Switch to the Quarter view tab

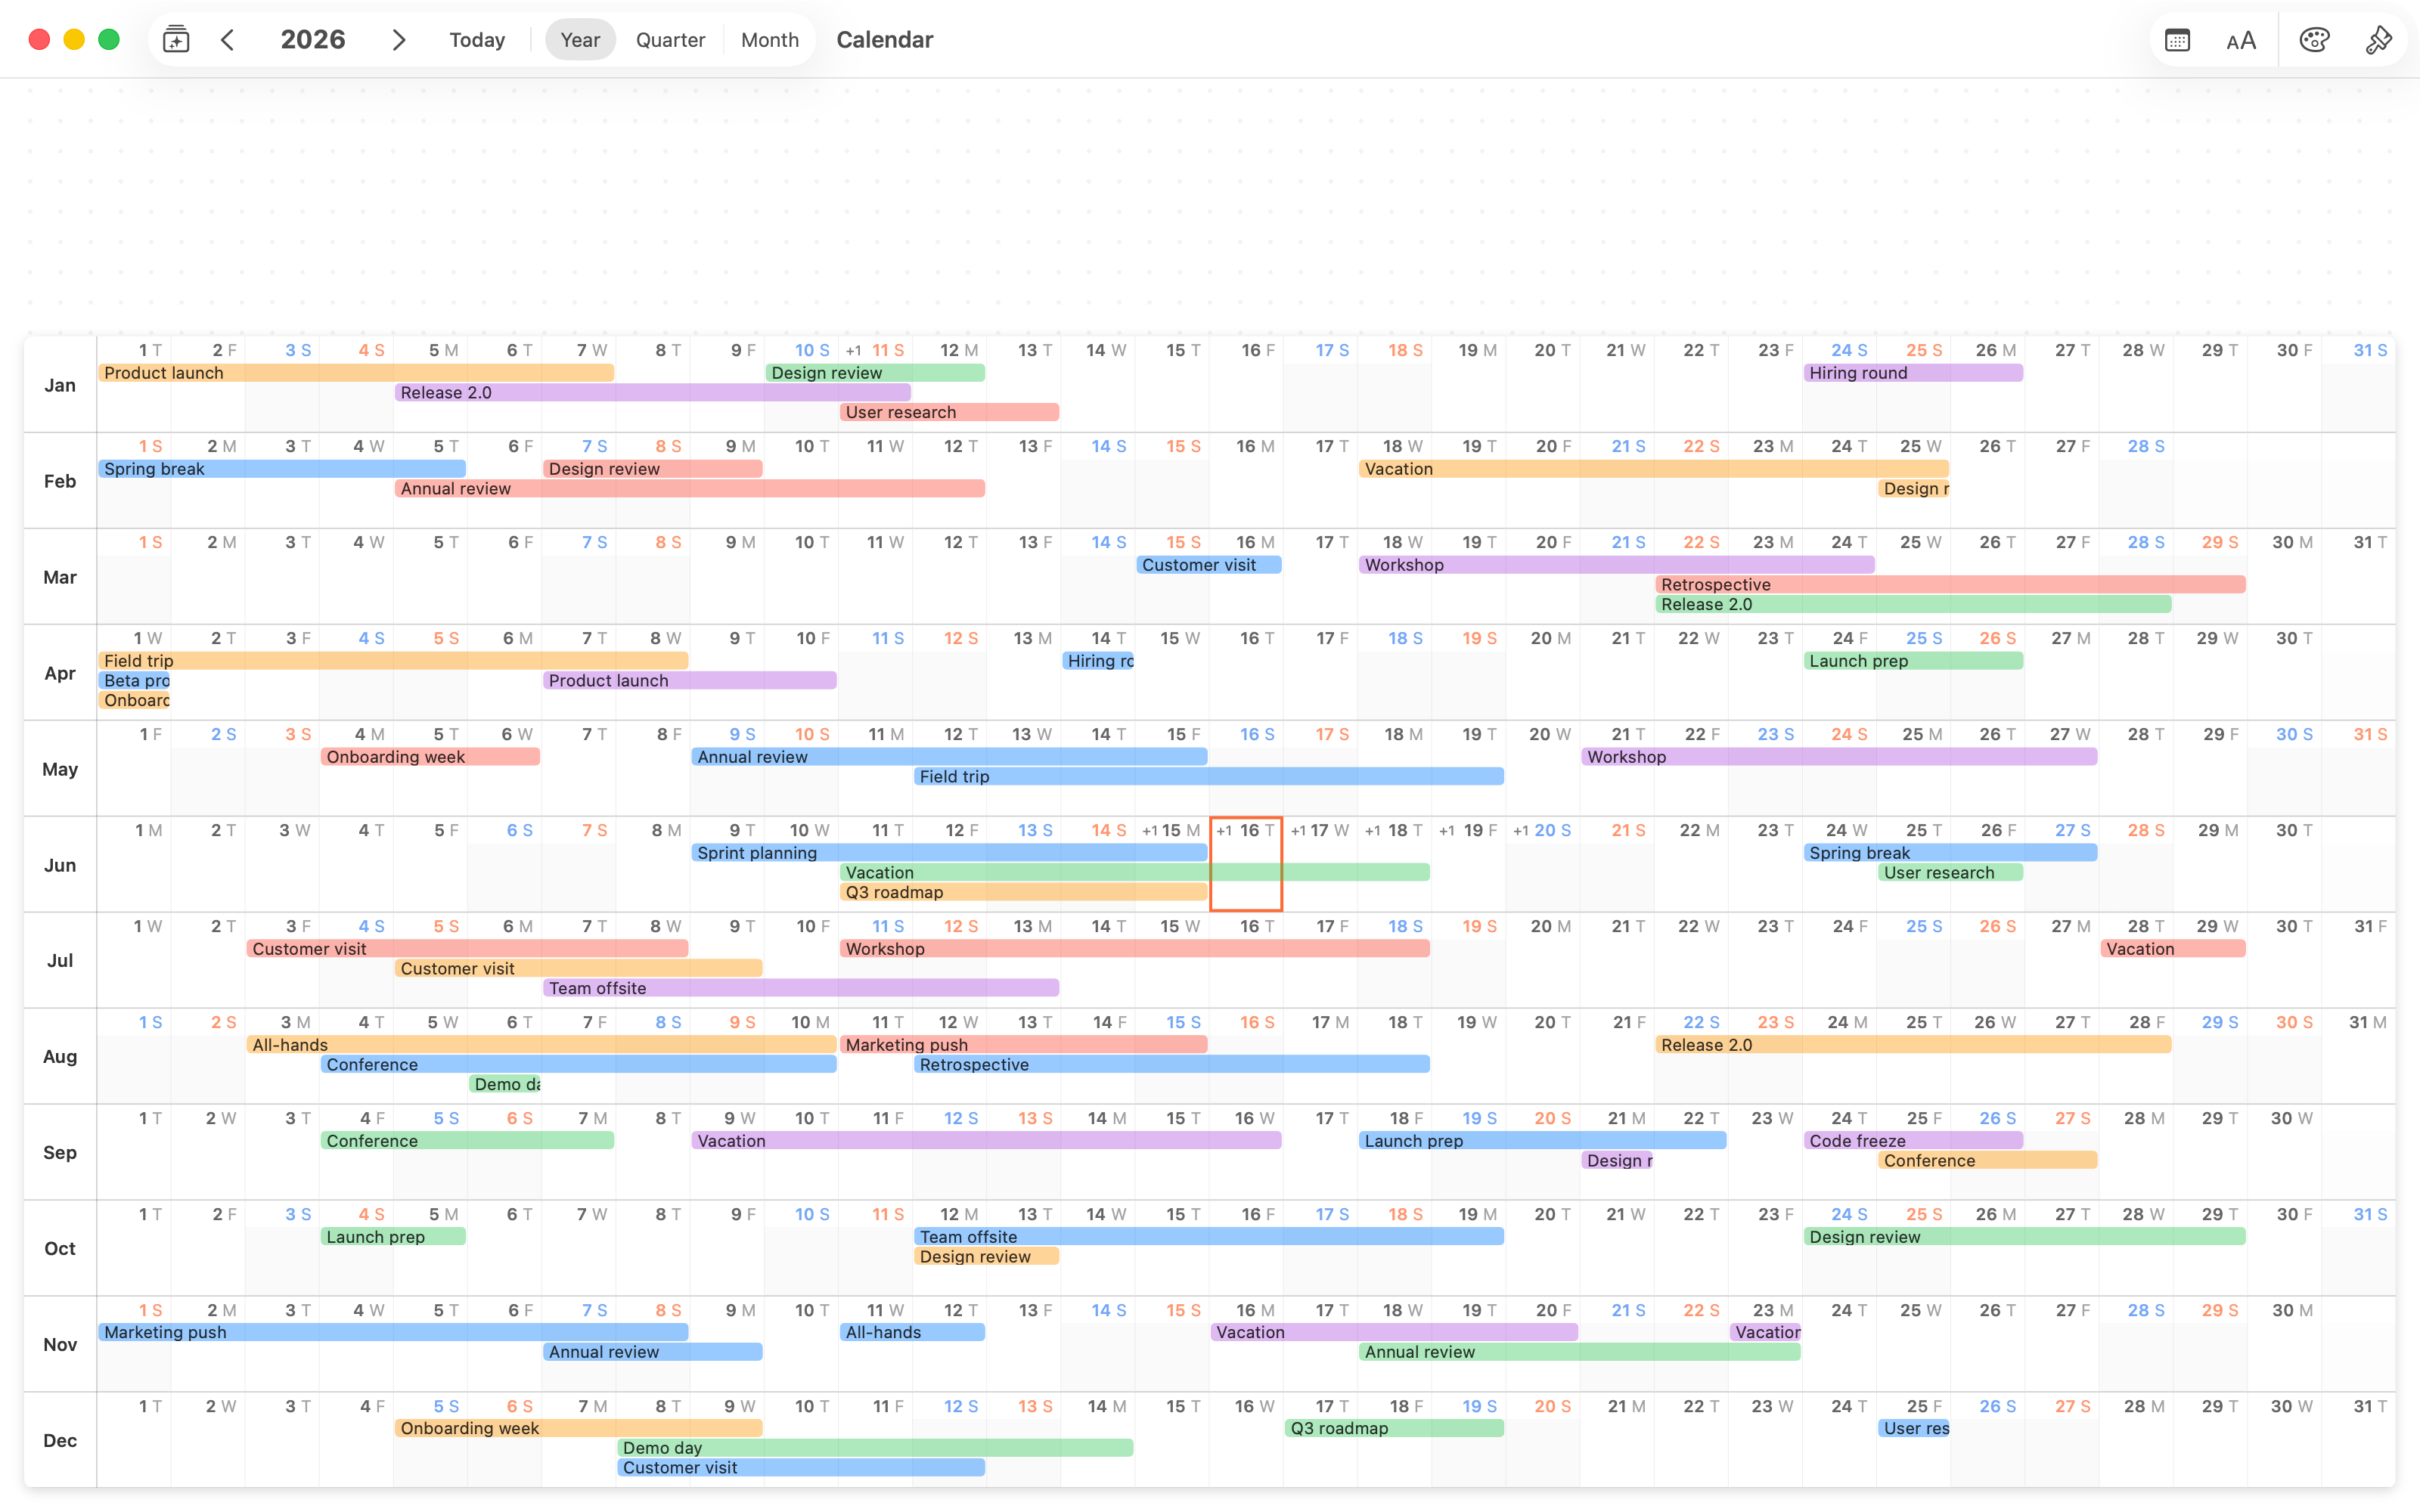pyautogui.click(x=670, y=40)
